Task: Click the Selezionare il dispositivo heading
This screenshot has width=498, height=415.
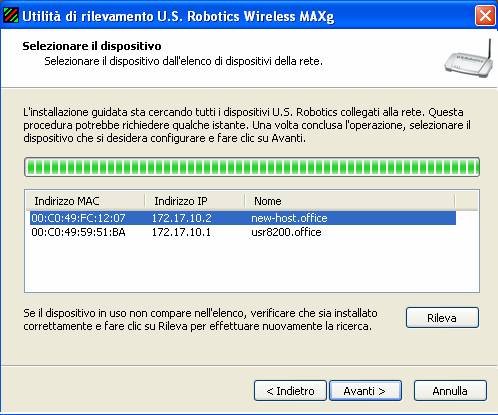Action: [92, 46]
